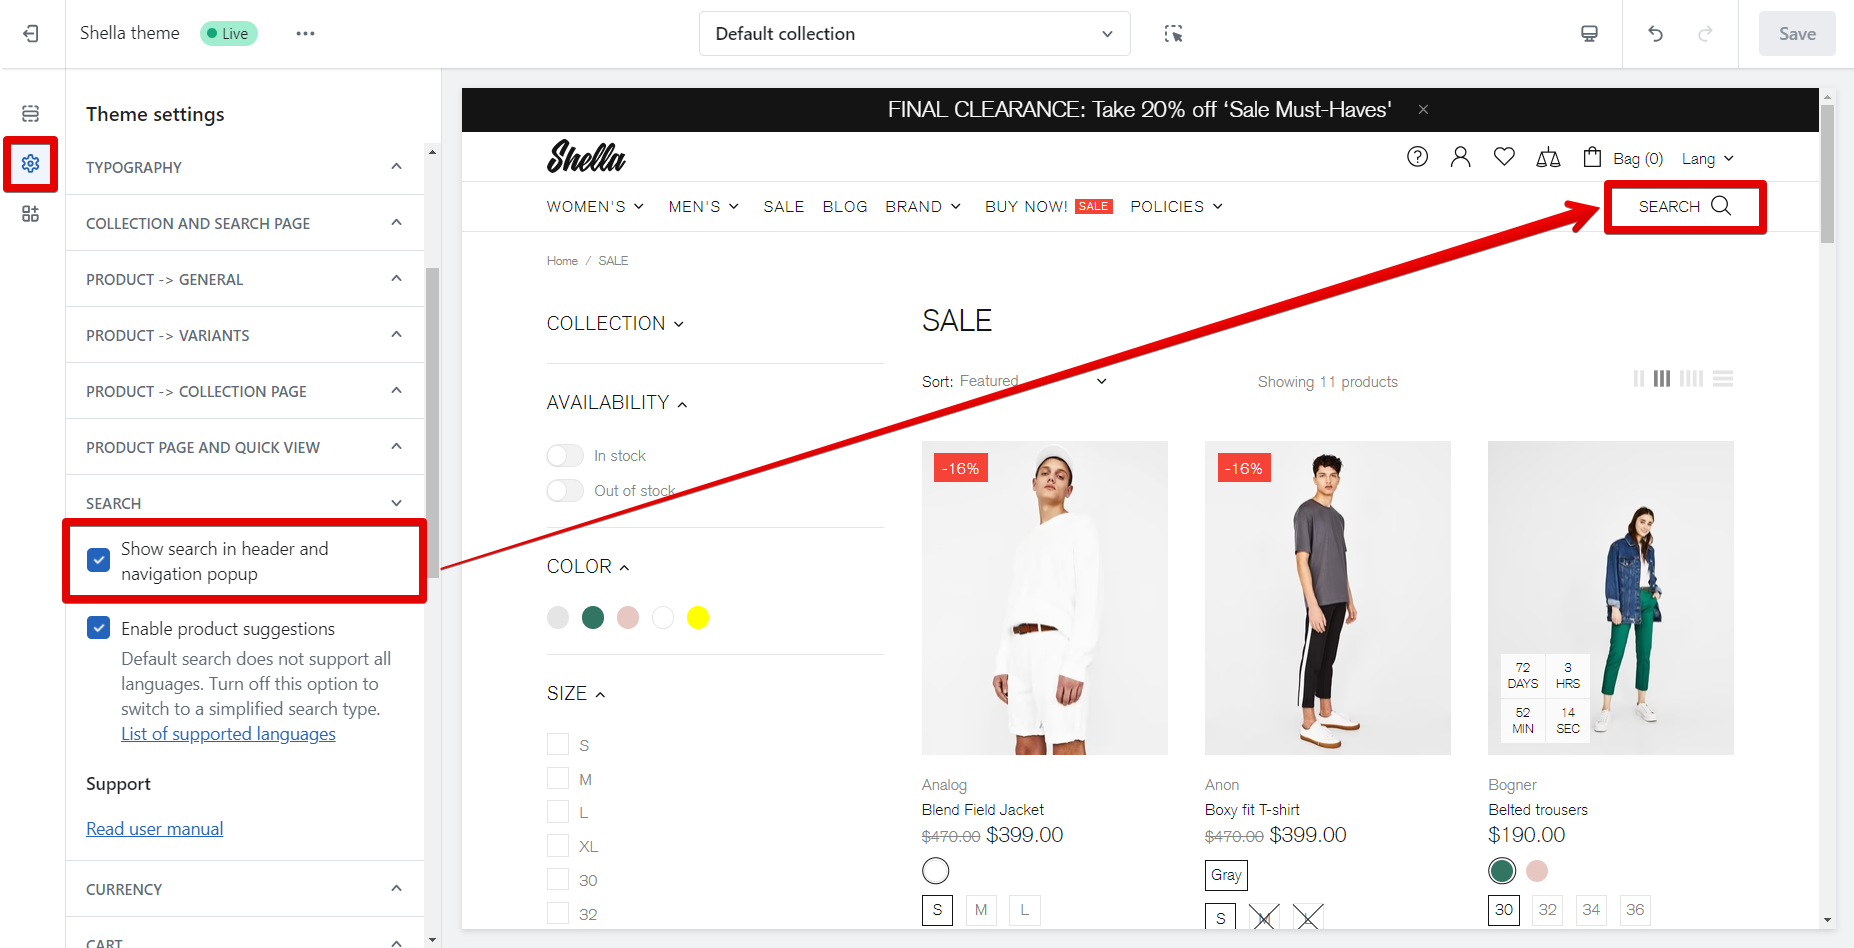1854x948 pixels.
Task: Toggle the In stock availability switch
Action: pyautogui.click(x=565, y=456)
